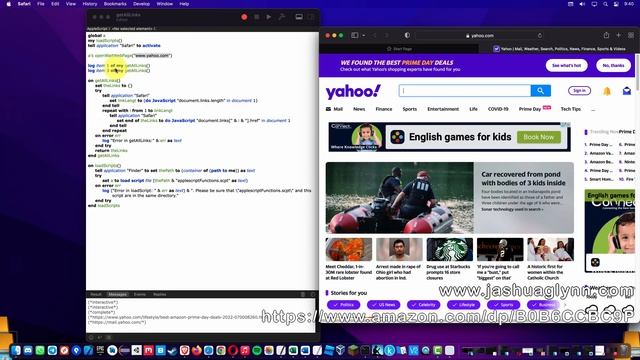Open Finance in Yahoo navigation
The height and width of the screenshot is (360, 640).
point(384,109)
